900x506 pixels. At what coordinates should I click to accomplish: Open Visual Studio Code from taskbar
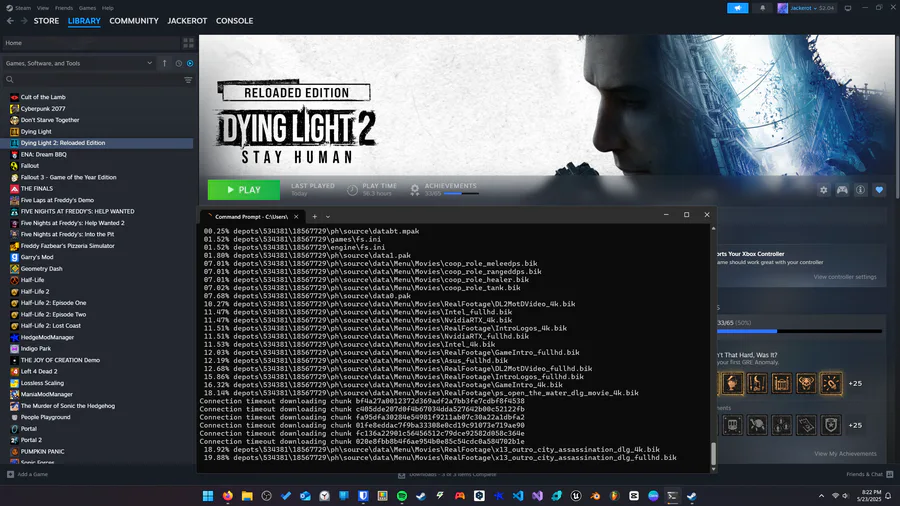point(518,496)
